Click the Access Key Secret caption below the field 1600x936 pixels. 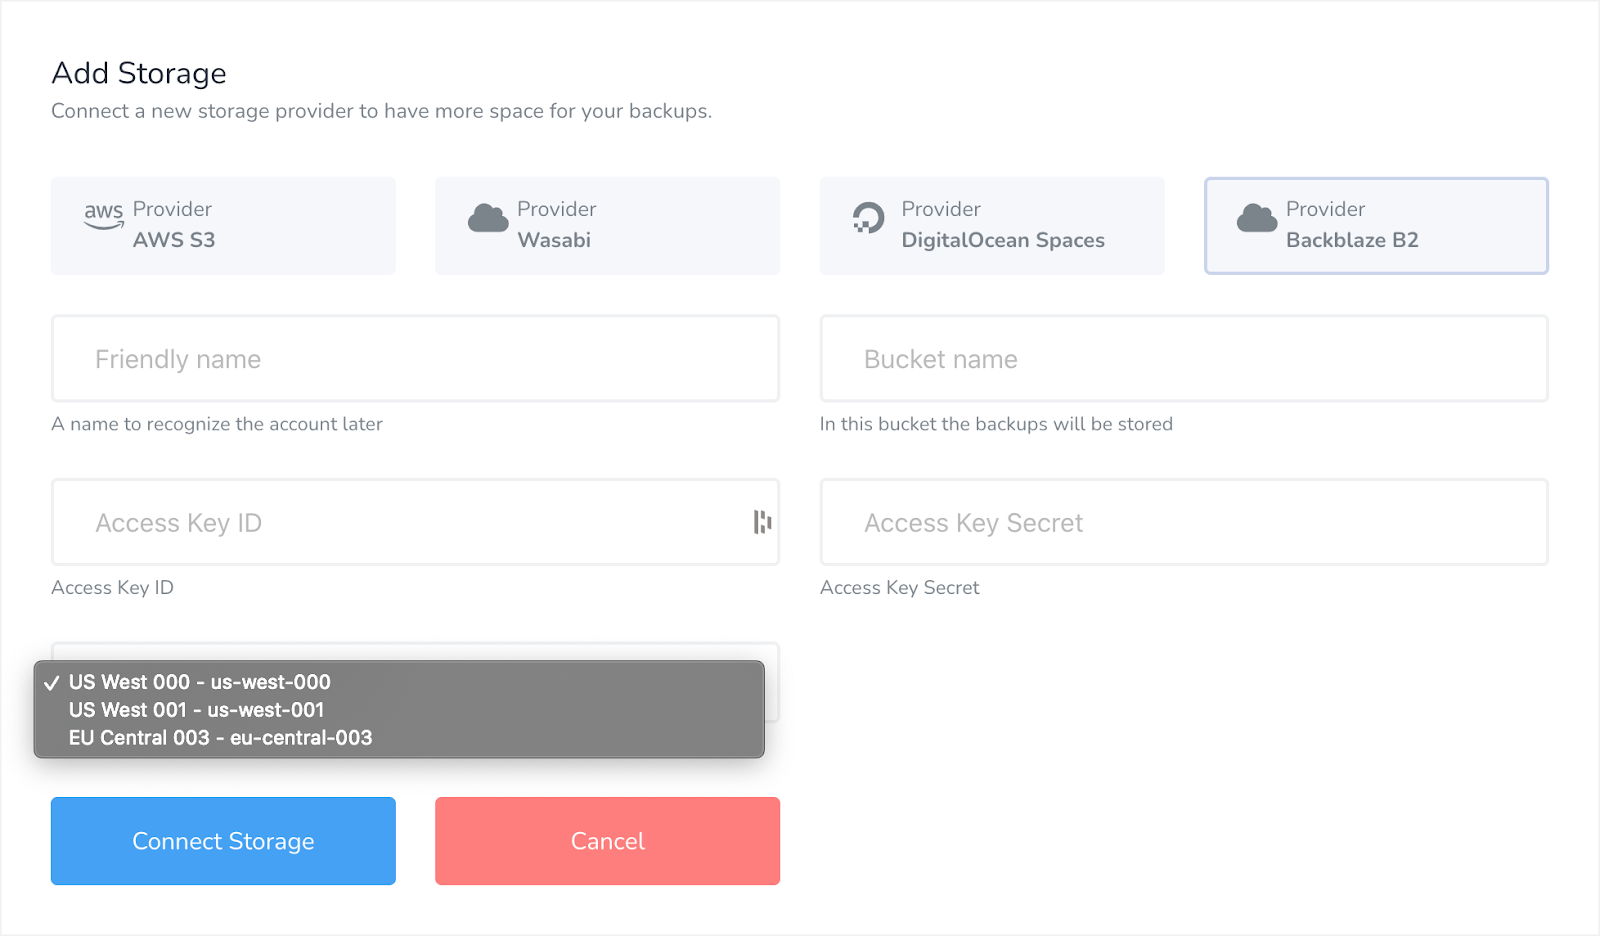click(x=900, y=588)
